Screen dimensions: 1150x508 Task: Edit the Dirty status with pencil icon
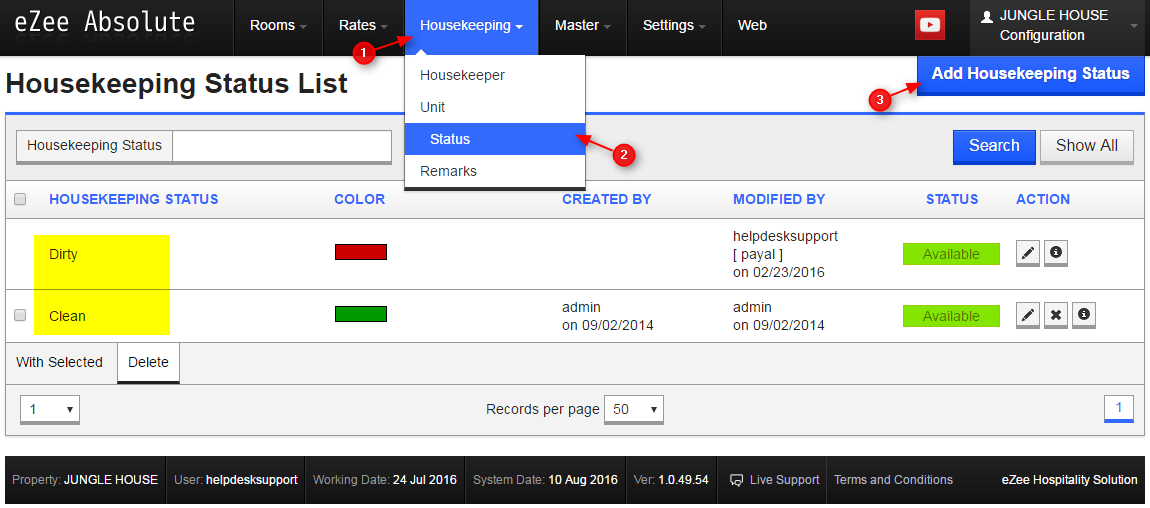pyautogui.click(x=1028, y=253)
